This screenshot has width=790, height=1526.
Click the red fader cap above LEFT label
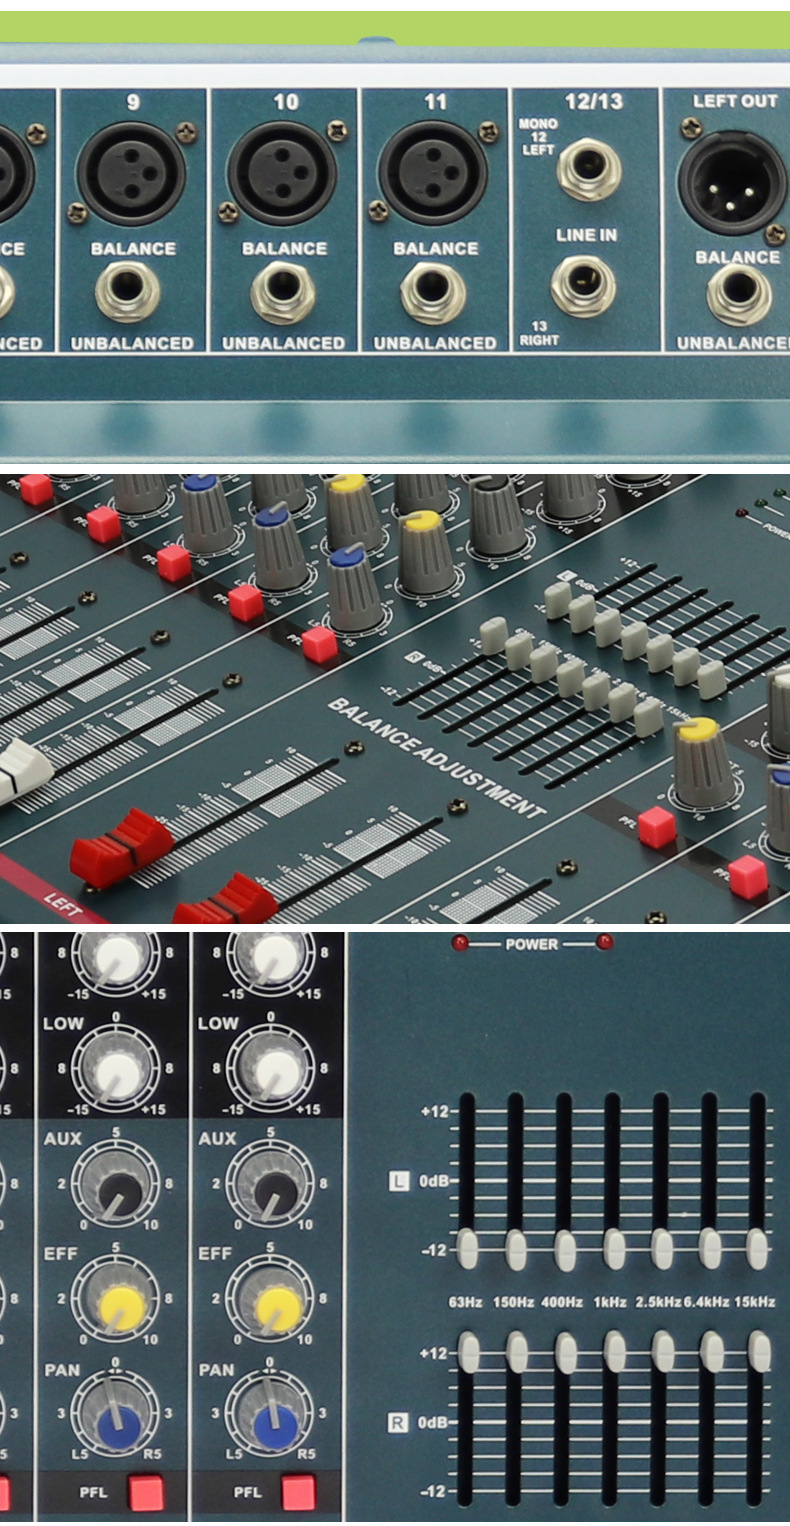(120, 846)
